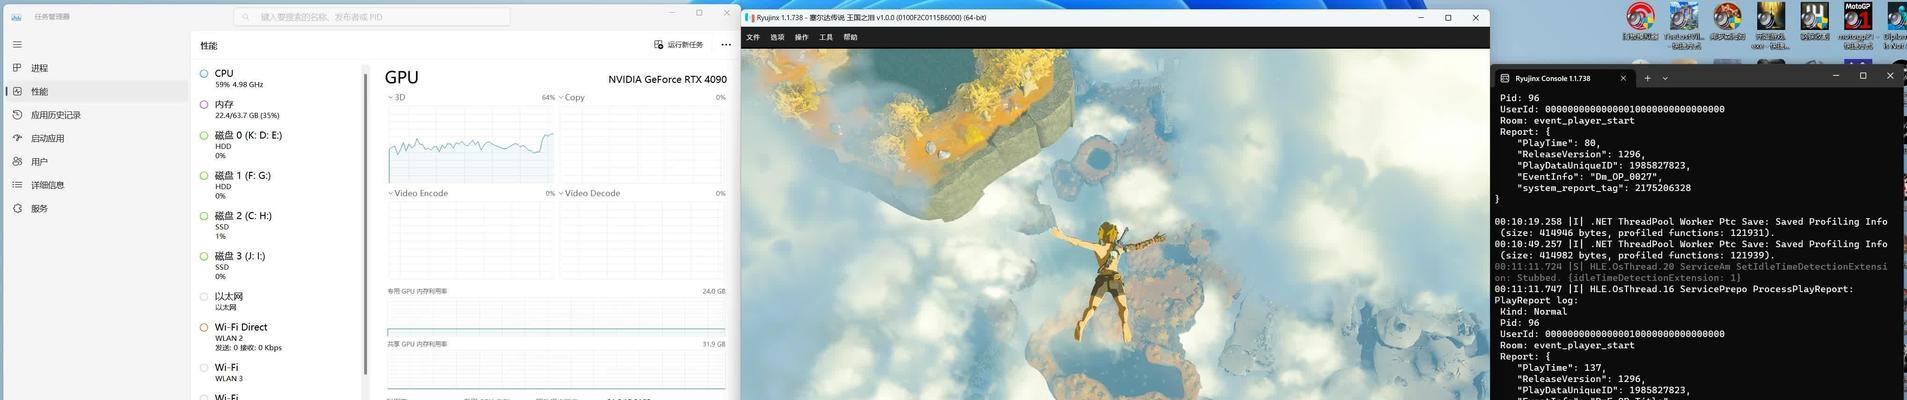Open 帮助 (Help) menu in Ryujinx
1907x400 pixels.
click(850, 37)
